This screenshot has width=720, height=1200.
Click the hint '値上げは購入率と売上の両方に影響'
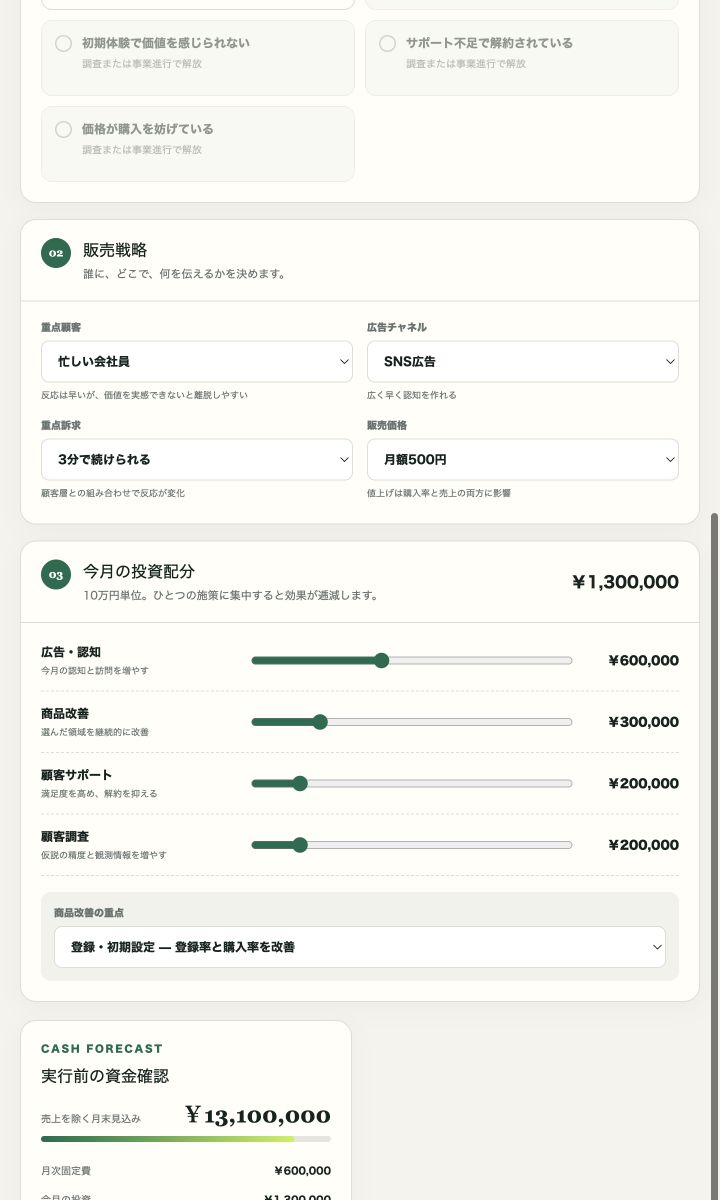click(439, 493)
